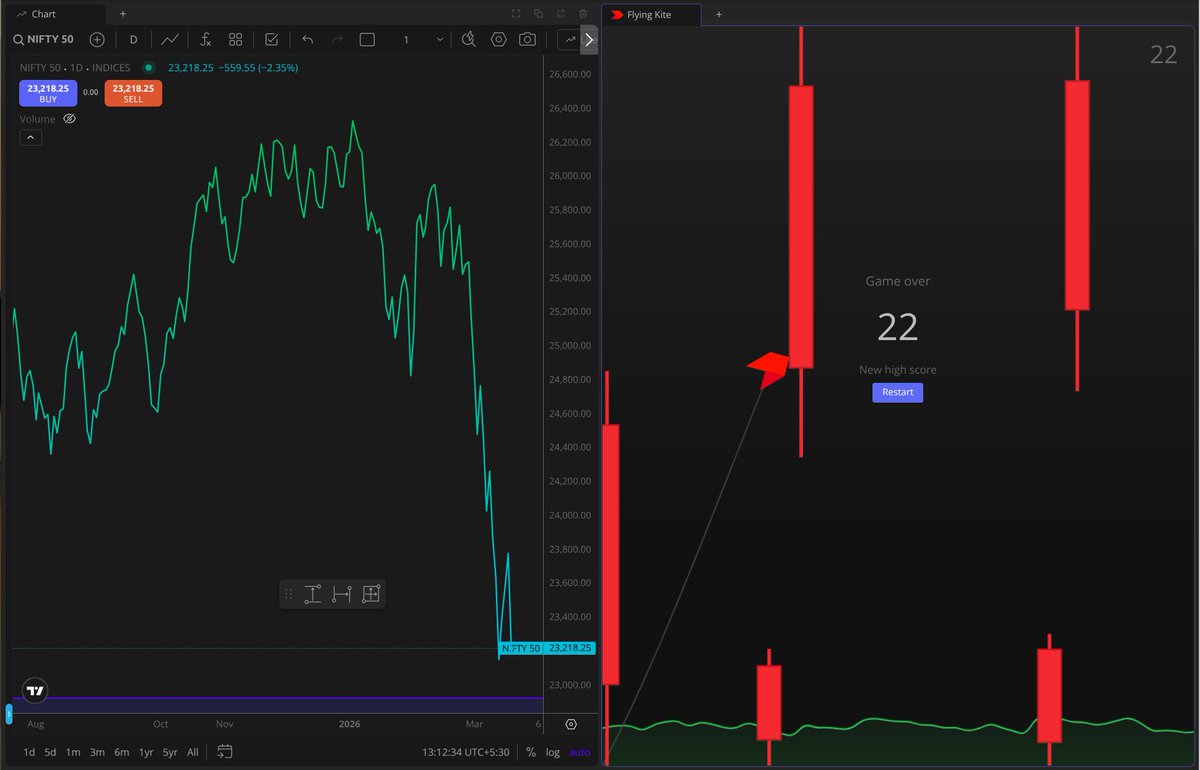1200x770 pixels.
Task: Collapse the indicator legend with up chevron
Action: point(31,137)
